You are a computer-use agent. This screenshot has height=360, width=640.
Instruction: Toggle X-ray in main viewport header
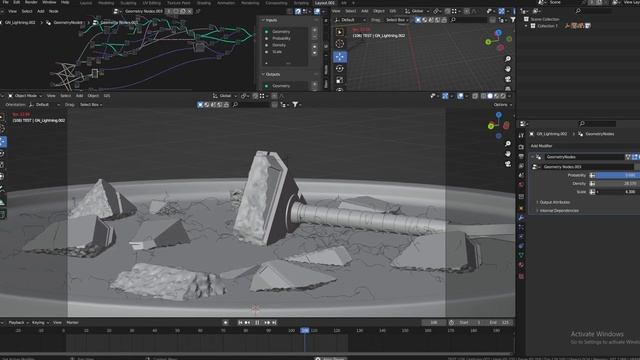[x=475, y=96]
